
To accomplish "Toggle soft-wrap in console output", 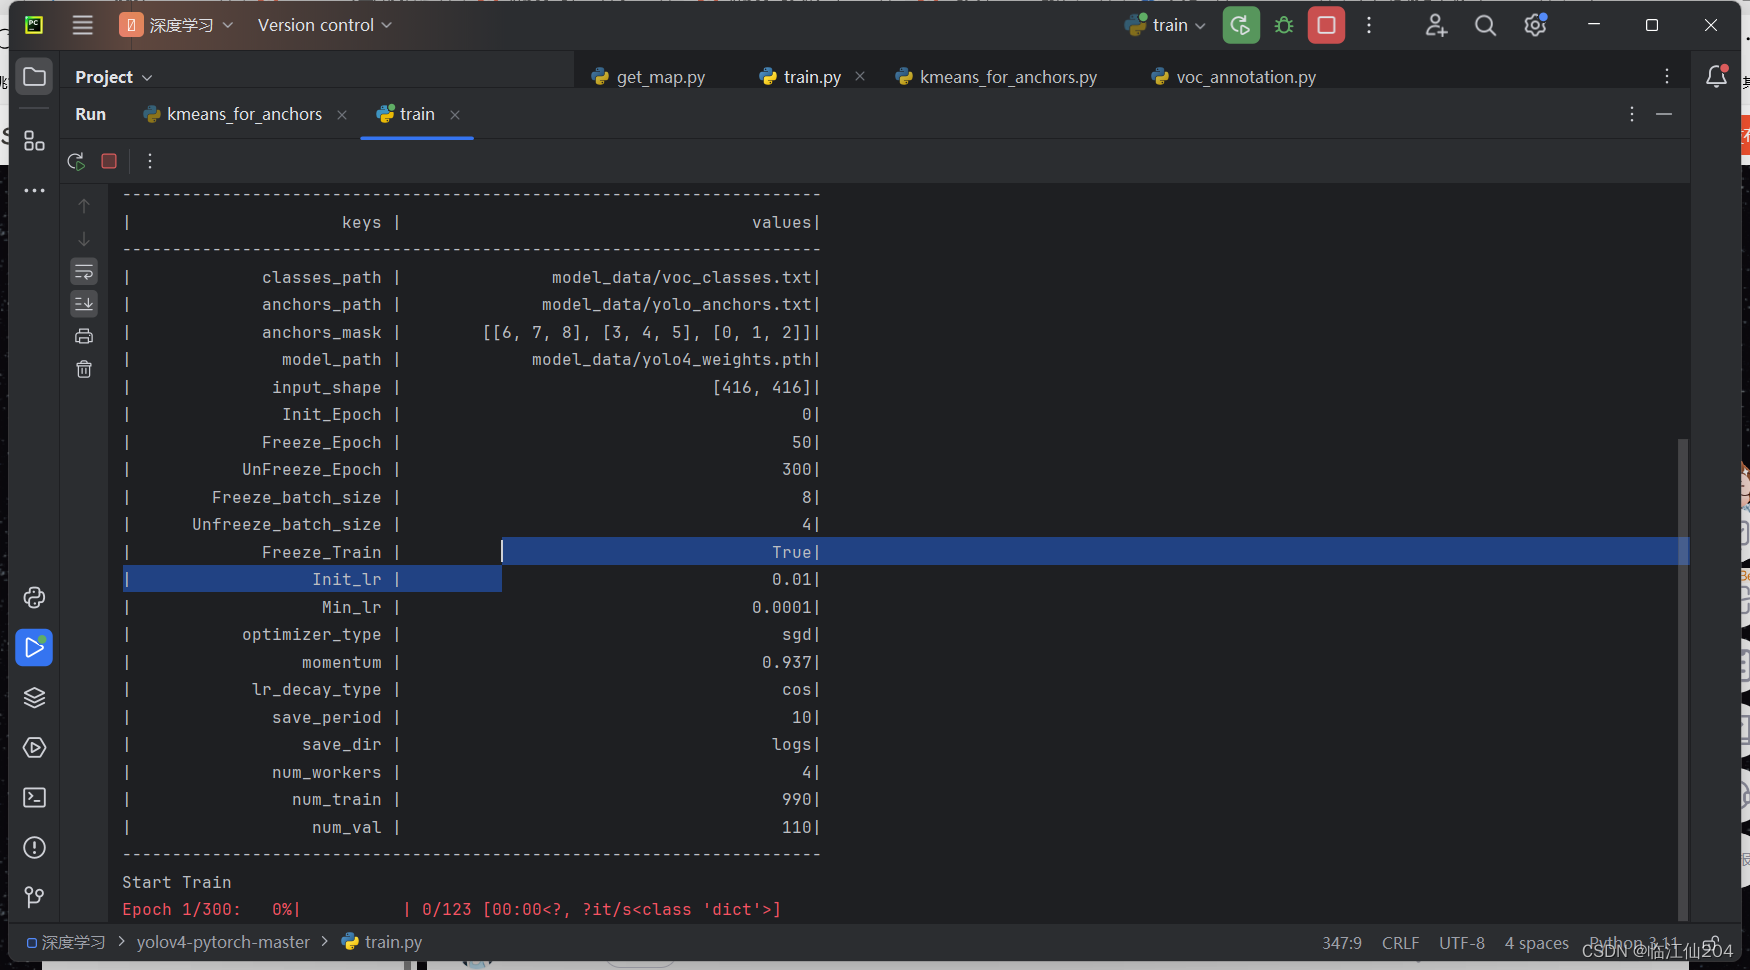I will click(84, 272).
